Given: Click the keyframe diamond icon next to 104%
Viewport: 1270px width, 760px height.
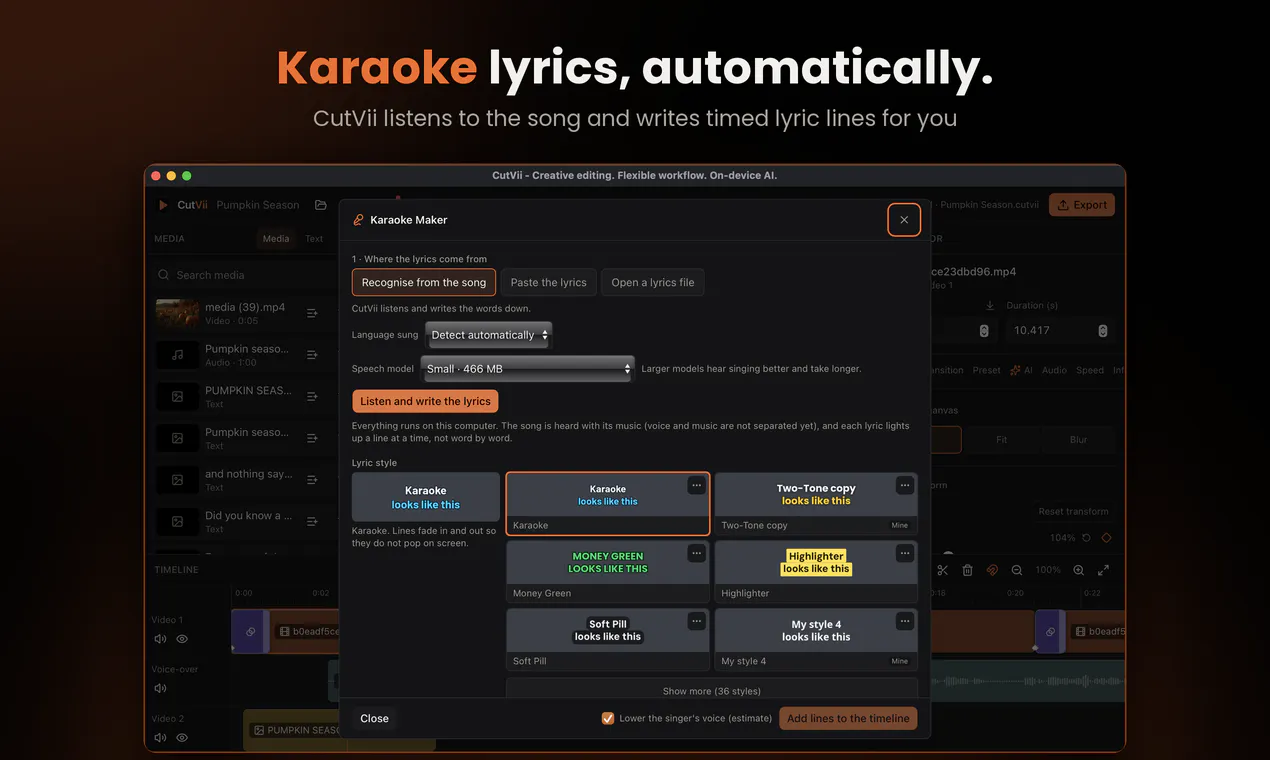Looking at the screenshot, I should 1106,538.
